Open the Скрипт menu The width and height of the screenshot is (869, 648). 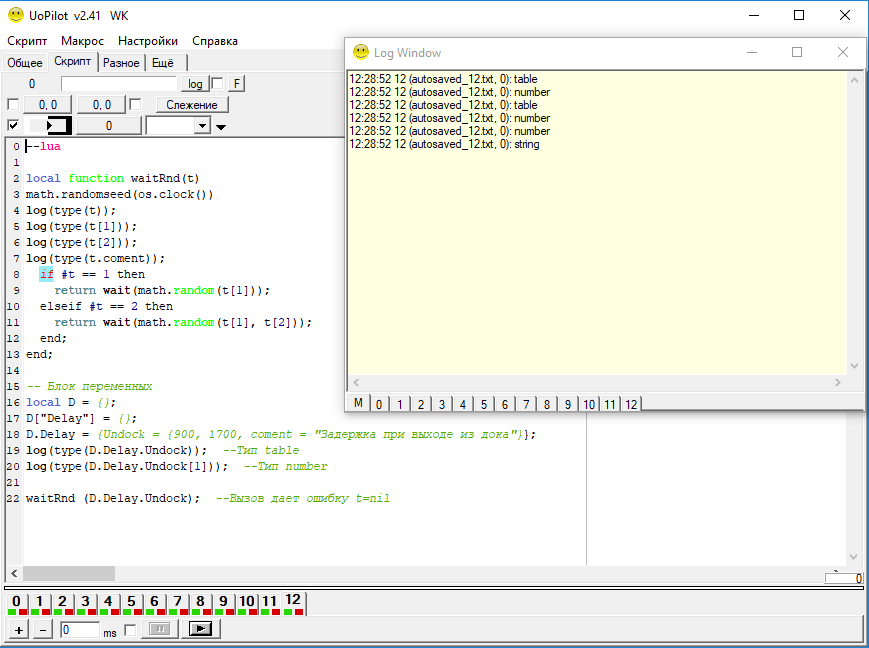[x=27, y=41]
